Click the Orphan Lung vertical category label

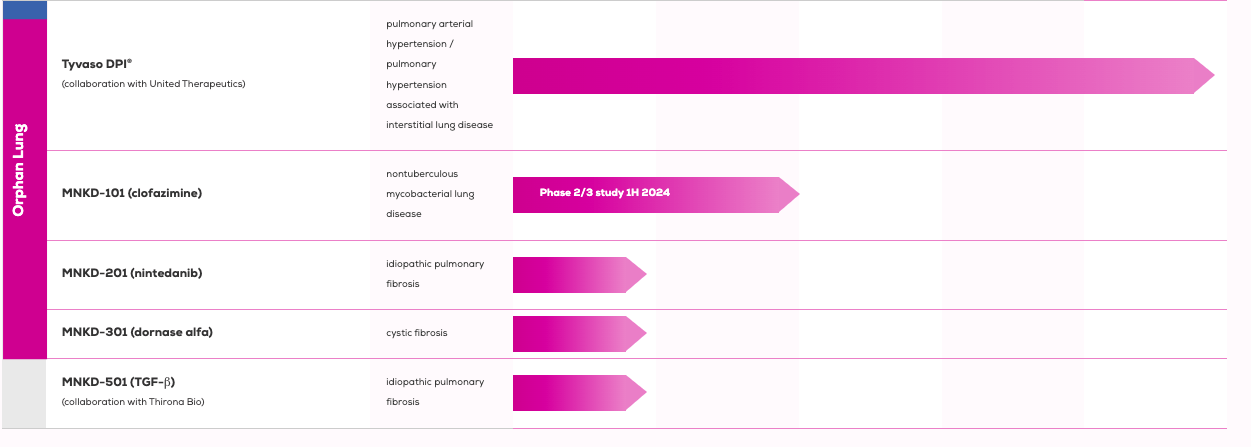point(19,170)
